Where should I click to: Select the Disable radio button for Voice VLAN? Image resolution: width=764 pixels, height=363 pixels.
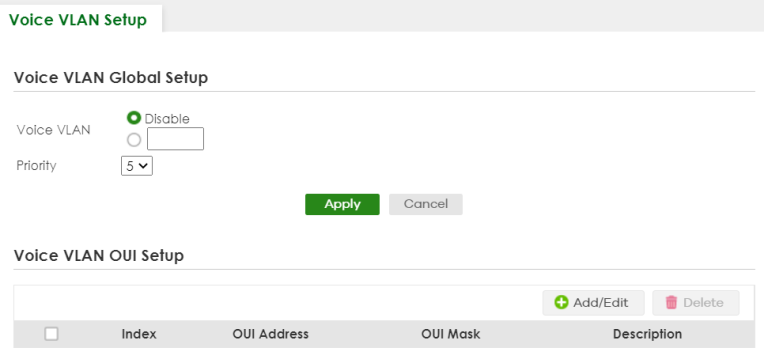click(x=134, y=118)
